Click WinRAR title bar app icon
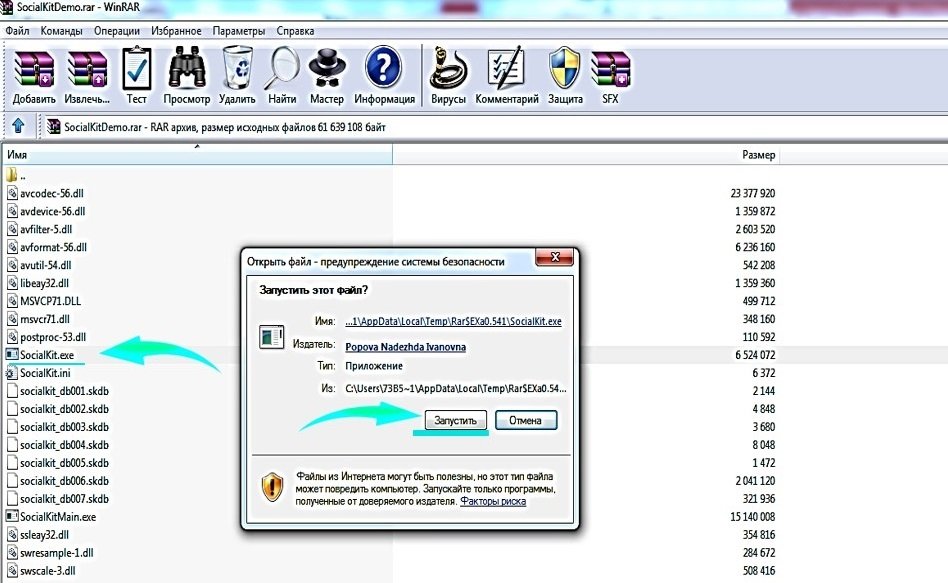Viewport: 948px width, 583px height. (7, 7)
